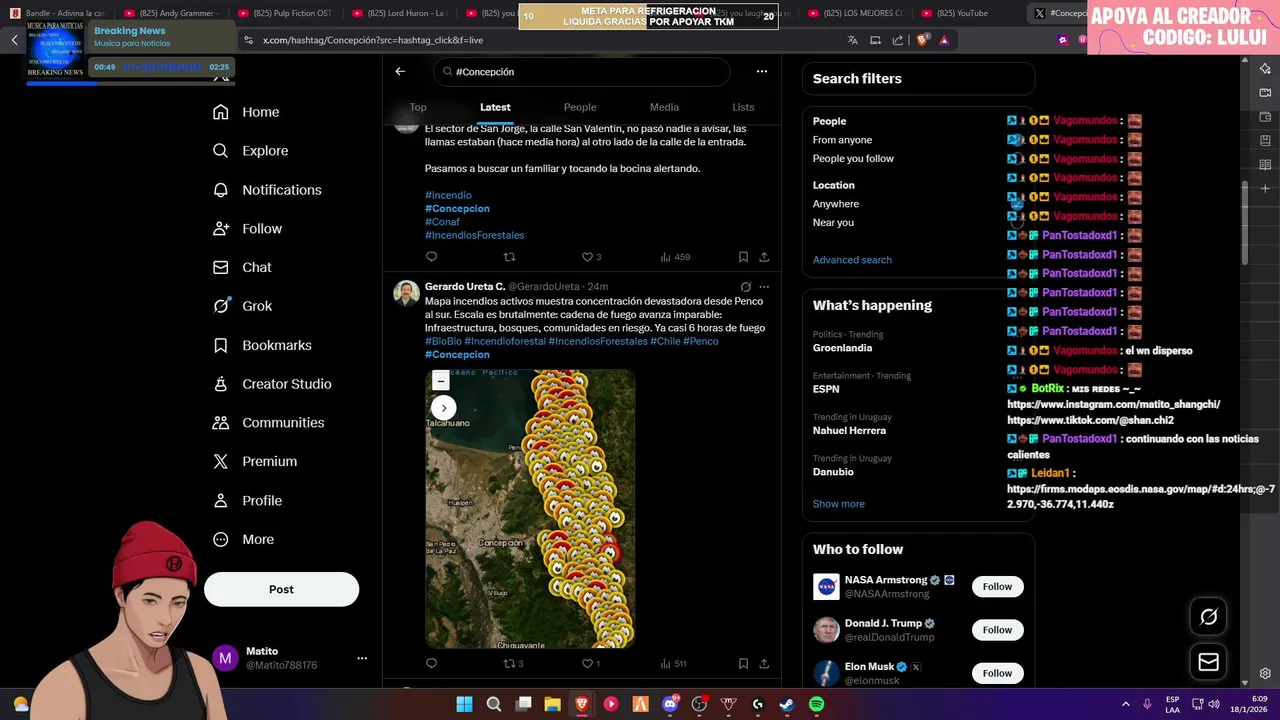Click the Post button
The width and height of the screenshot is (1280, 720).
coord(281,589)
